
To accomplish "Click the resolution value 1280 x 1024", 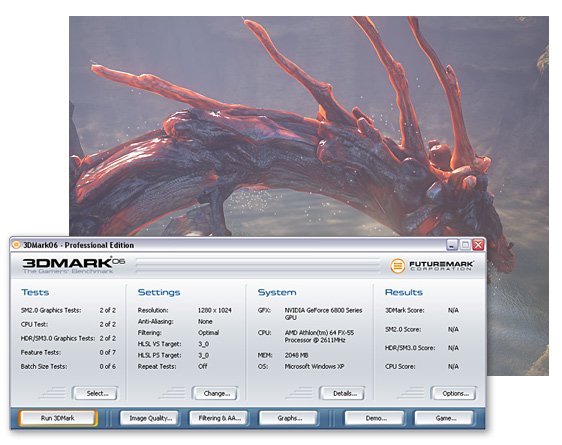I will [x=214, y=310].
